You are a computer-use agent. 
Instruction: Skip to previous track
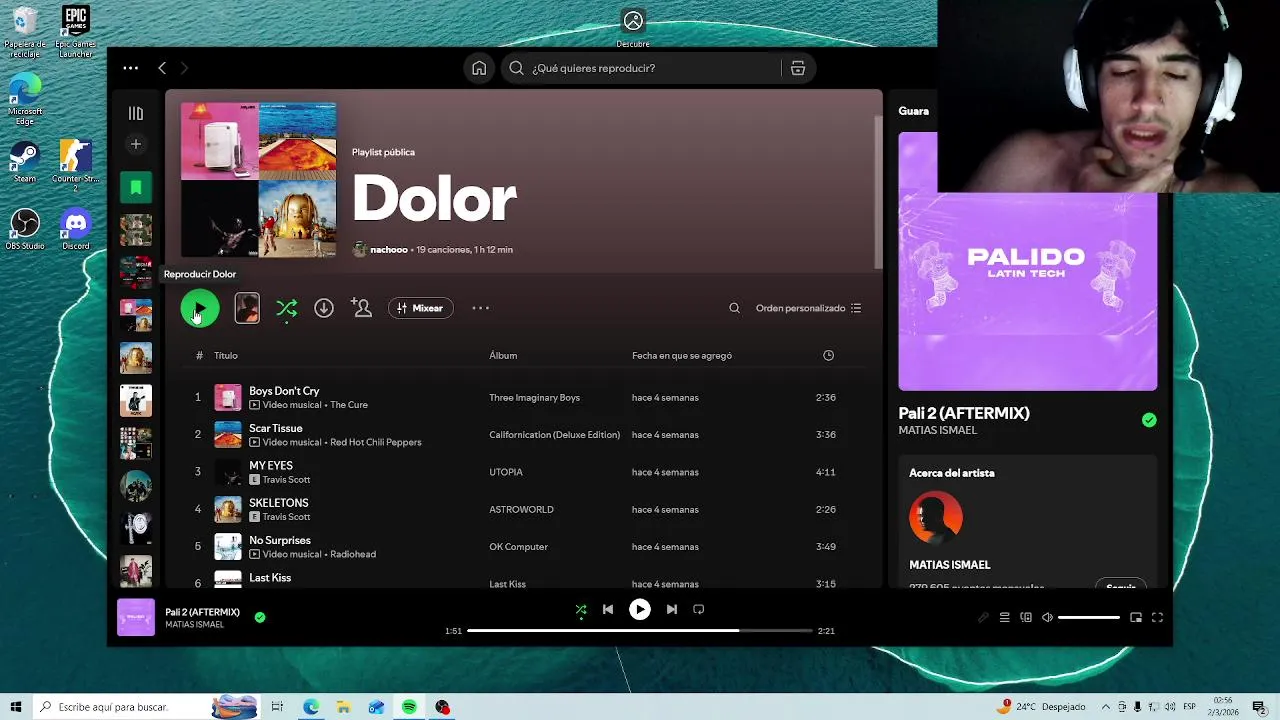608,609
